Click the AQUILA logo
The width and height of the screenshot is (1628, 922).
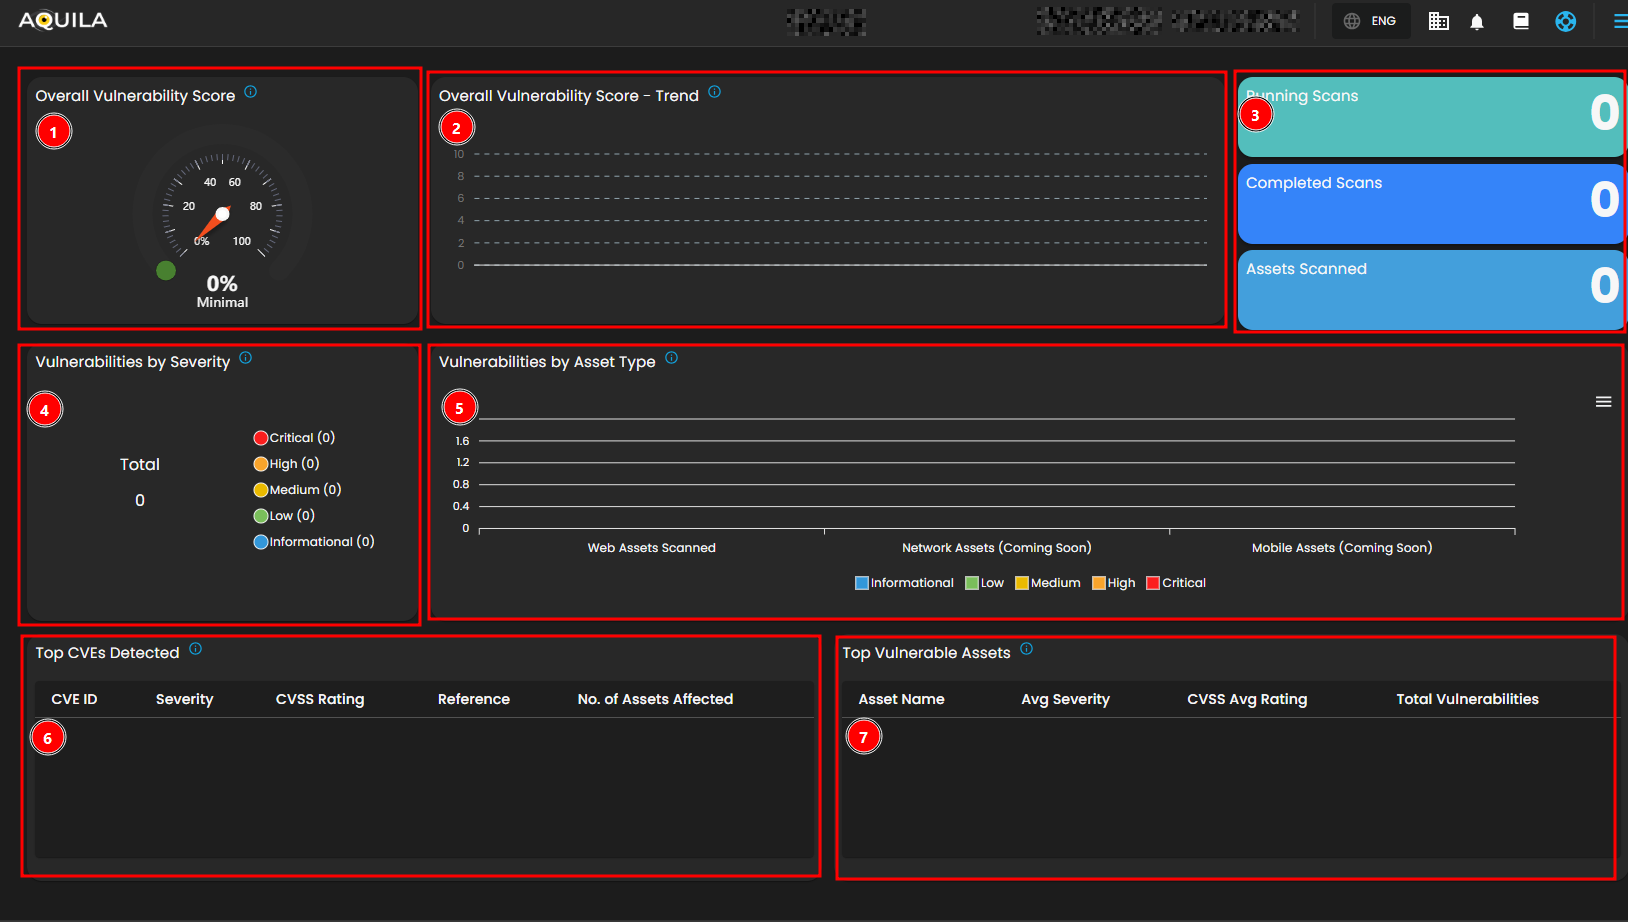point(63,21)
